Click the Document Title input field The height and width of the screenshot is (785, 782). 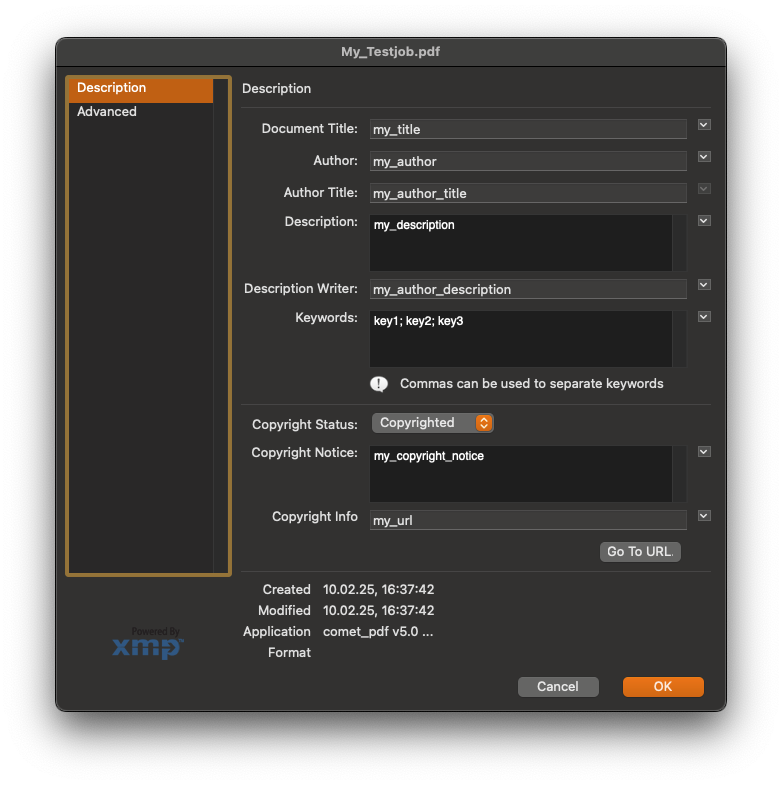click(528, 129)
